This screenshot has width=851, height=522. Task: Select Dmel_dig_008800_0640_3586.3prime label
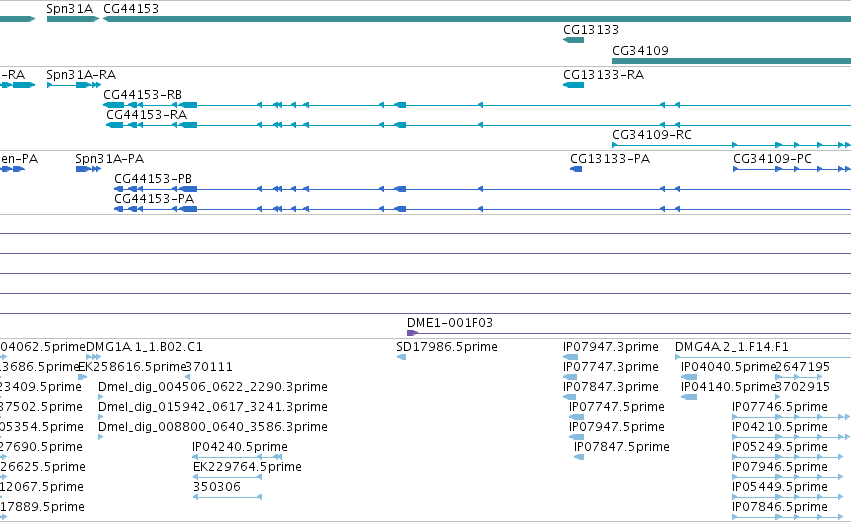[213, 428]
